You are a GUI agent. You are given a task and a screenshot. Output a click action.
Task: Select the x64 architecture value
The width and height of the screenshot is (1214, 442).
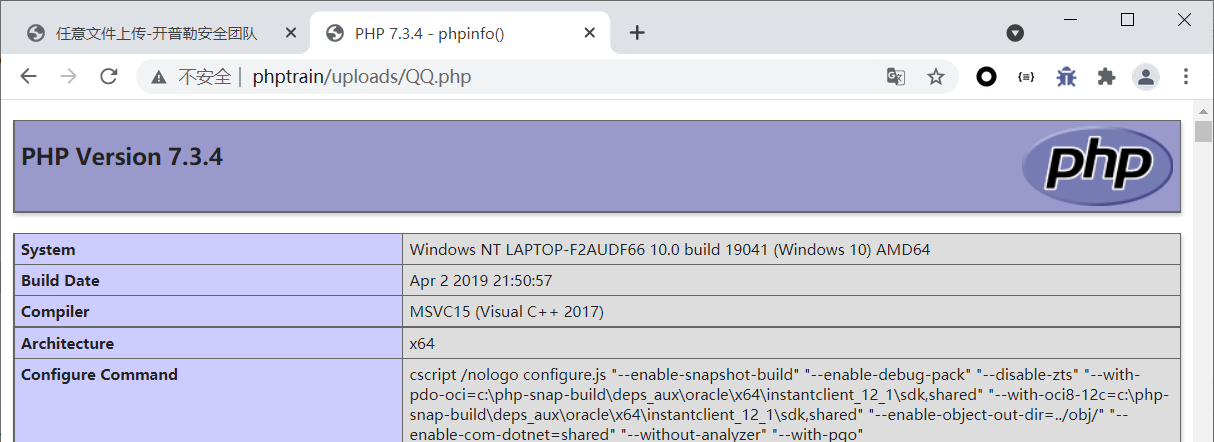(x=422, y=343)
